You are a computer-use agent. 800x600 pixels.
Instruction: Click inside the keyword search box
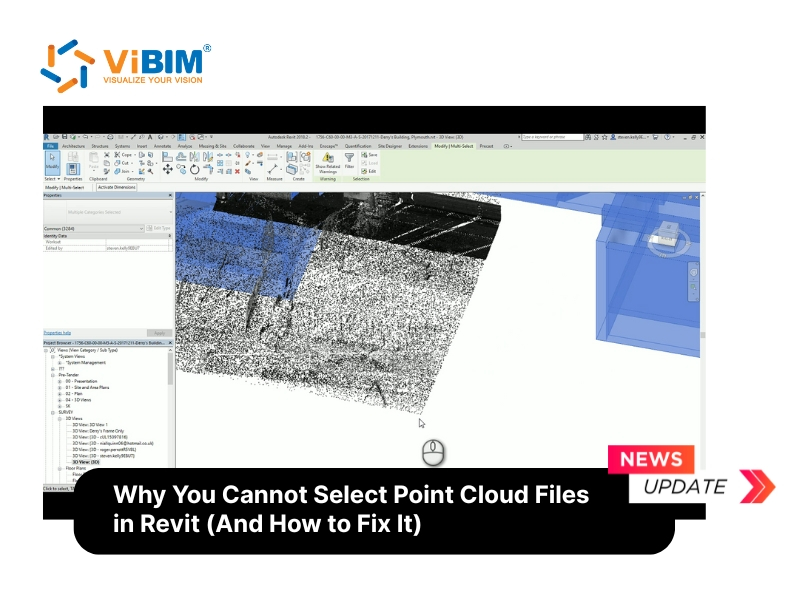(553, 135)
